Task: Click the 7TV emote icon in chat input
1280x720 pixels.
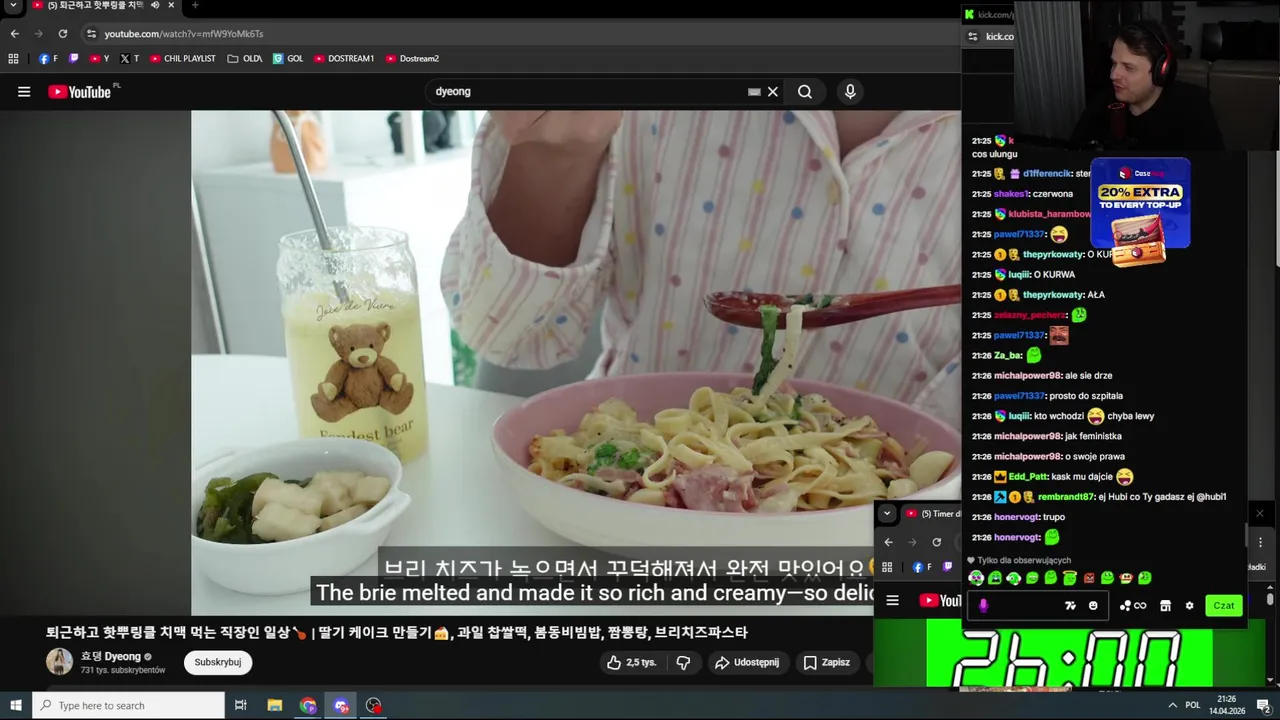Action: coord(1071,605)
